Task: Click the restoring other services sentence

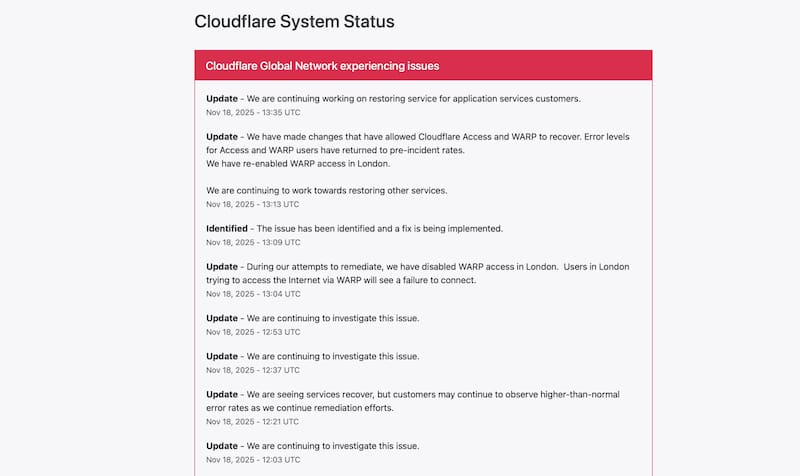Action: 340,190
